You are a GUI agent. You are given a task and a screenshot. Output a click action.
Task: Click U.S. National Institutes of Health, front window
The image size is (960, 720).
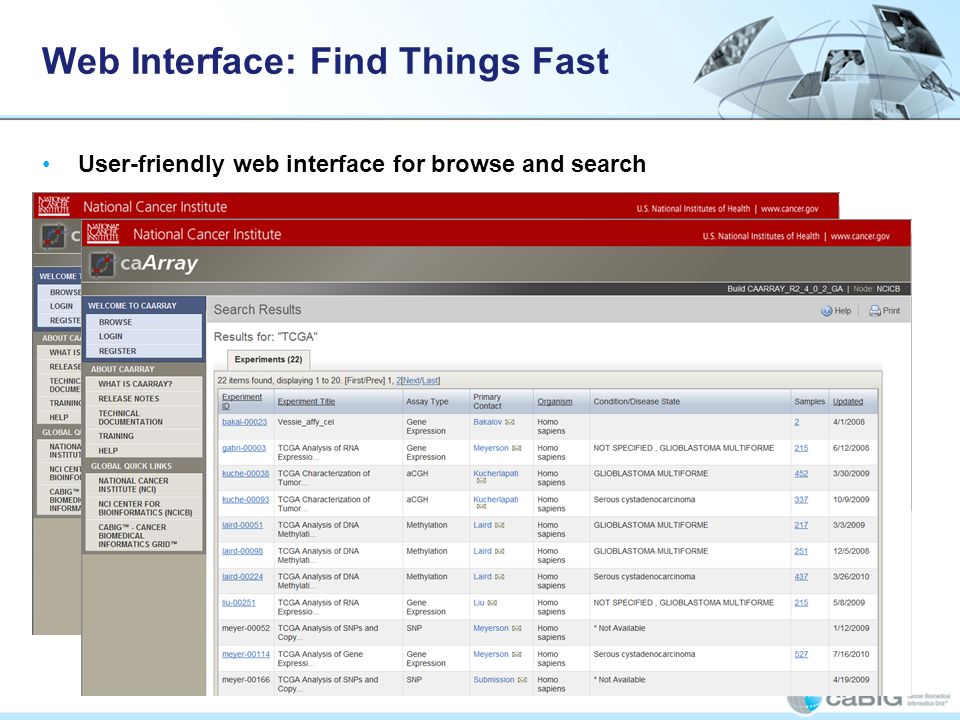pos(761,236)
